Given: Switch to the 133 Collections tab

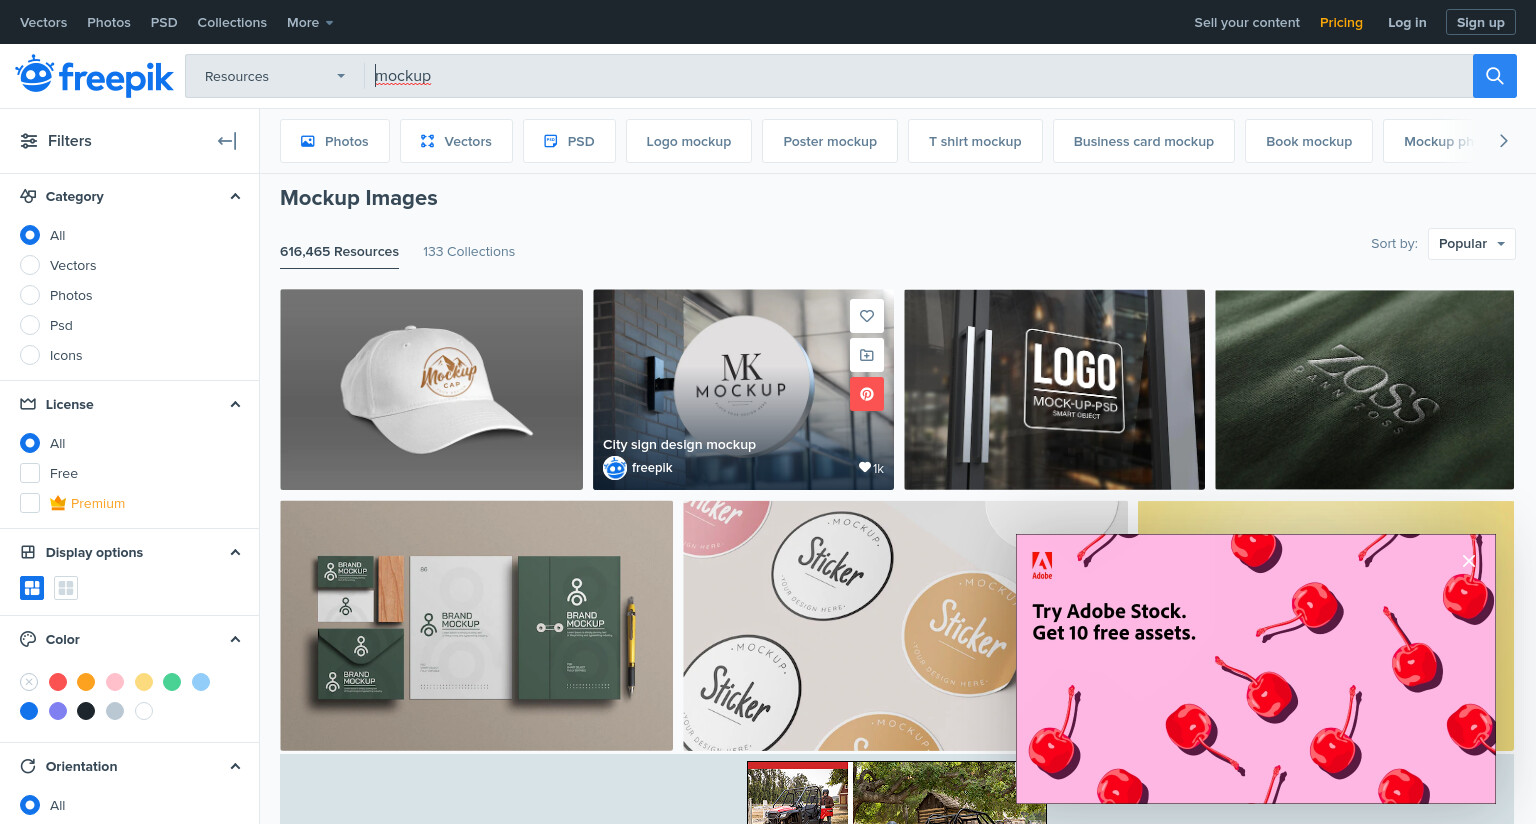Looking at the screenshot, I should click(x=469, y=252).
